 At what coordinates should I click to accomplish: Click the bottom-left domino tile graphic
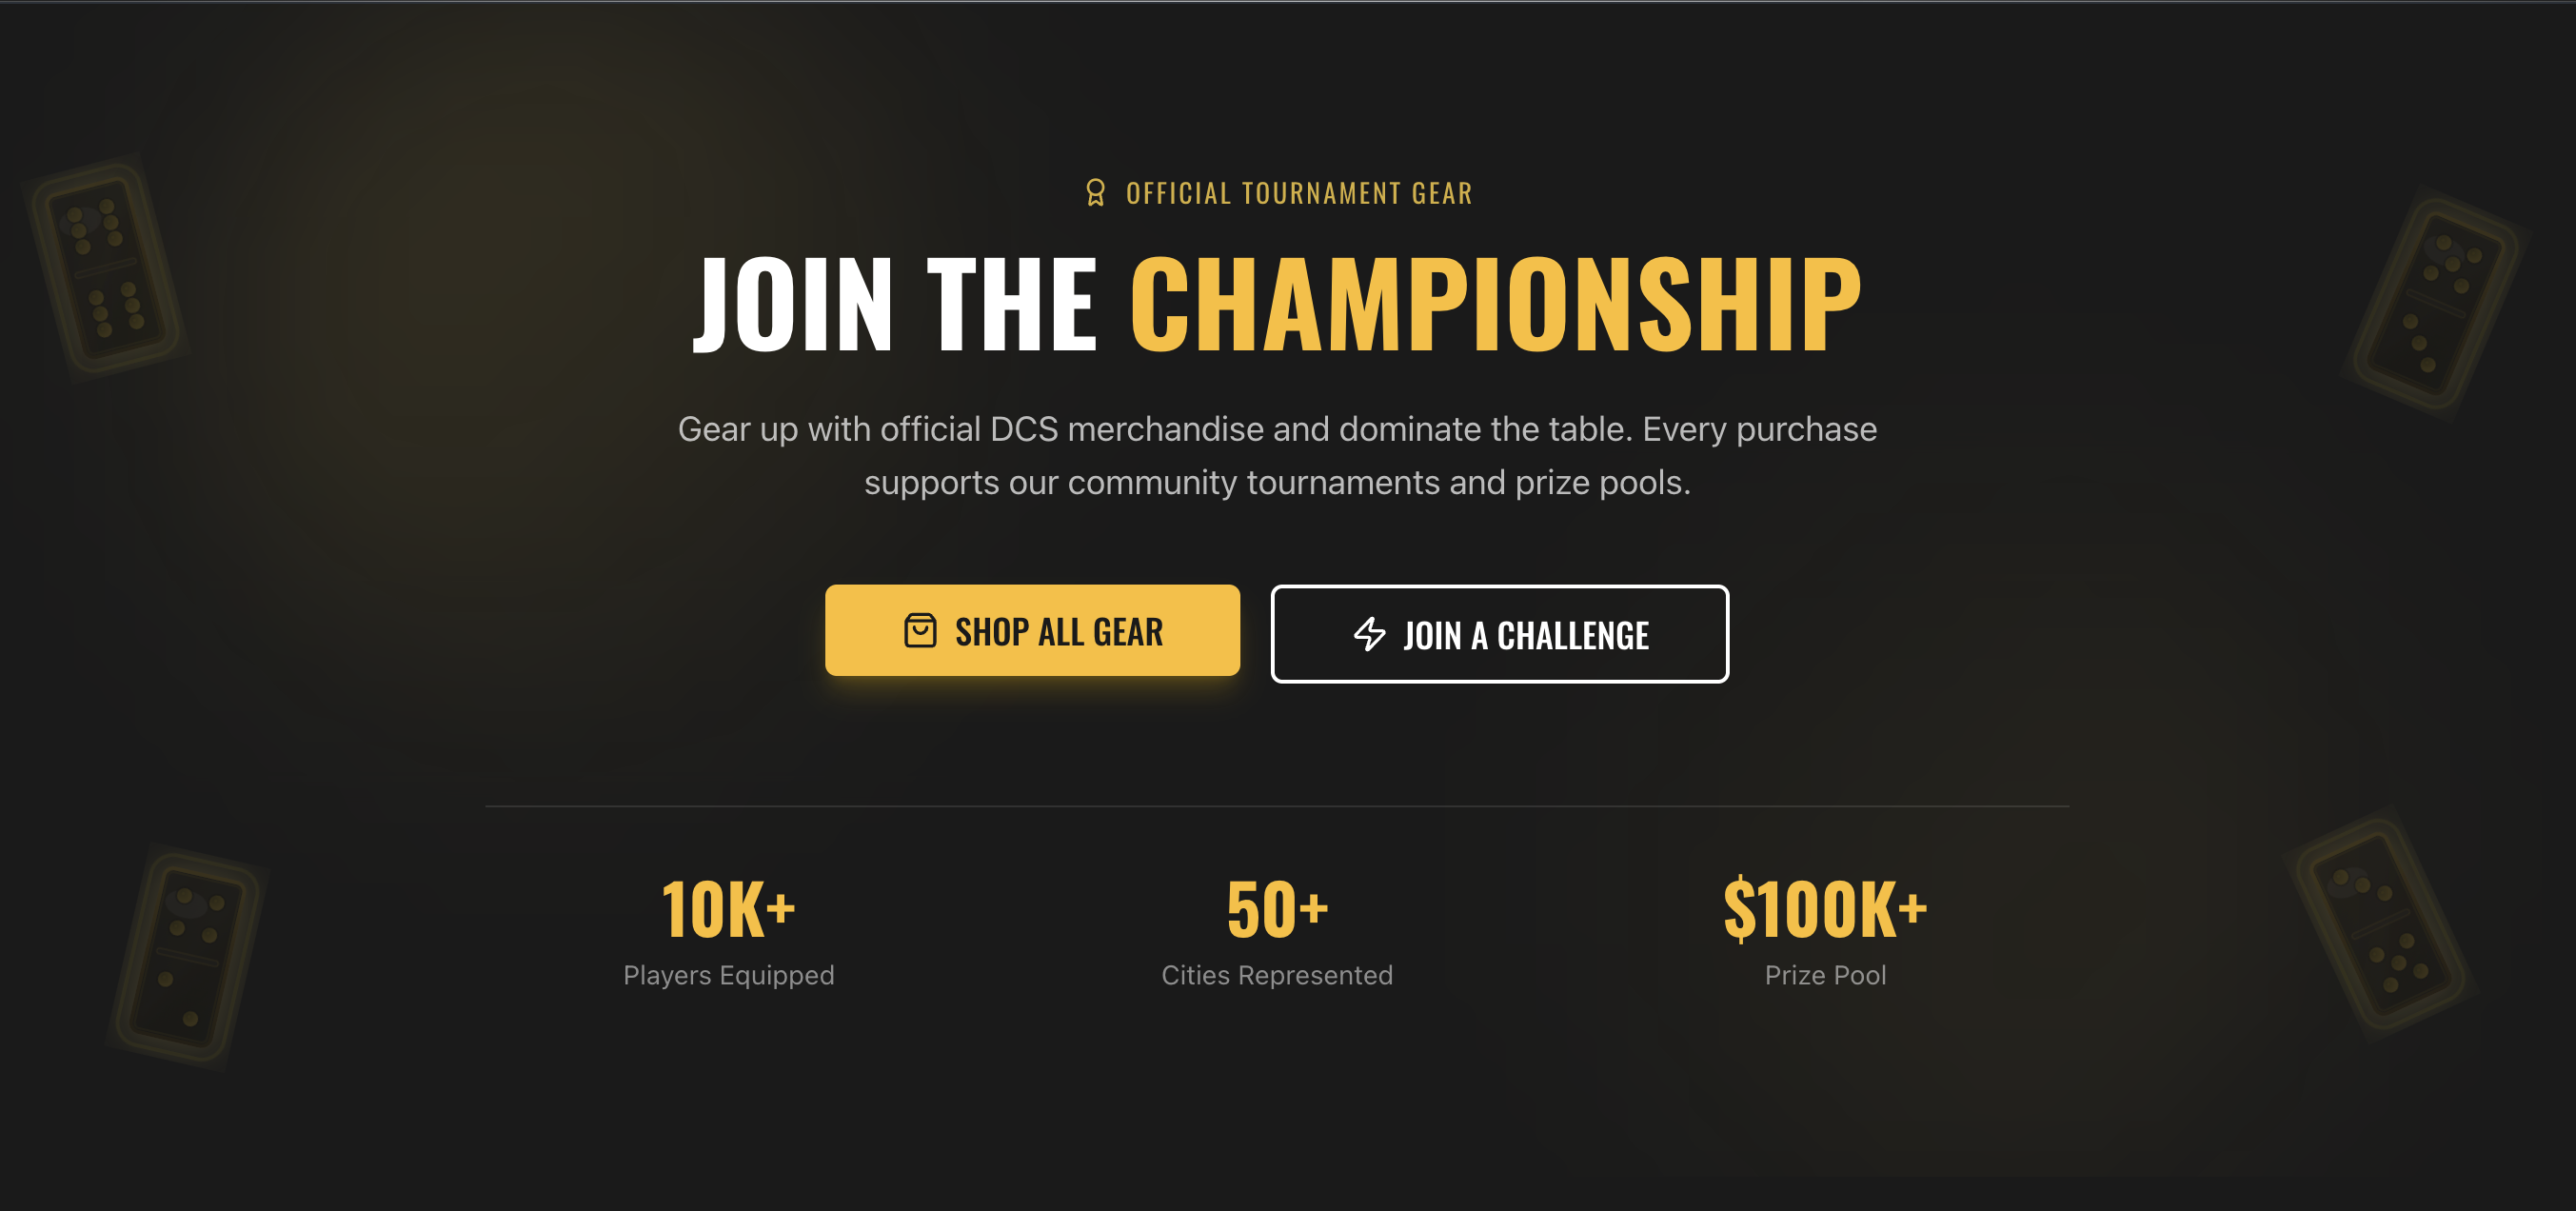pos(187,957)
